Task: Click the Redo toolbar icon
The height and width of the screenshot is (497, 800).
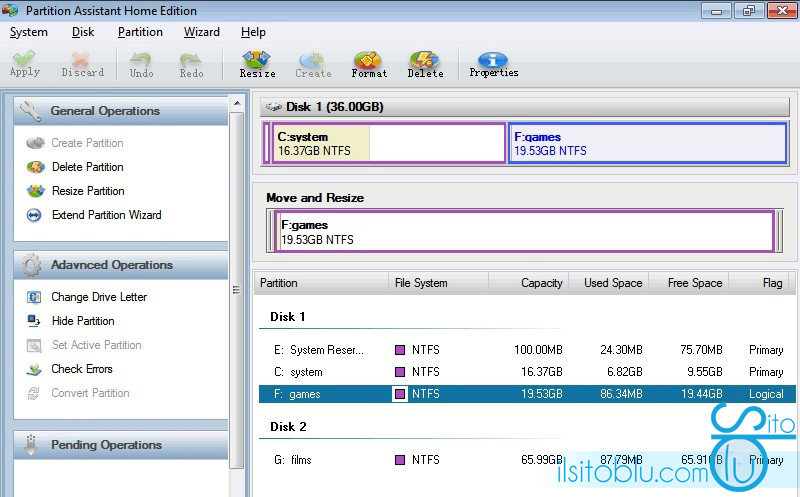Action: [x=191, y=65]
